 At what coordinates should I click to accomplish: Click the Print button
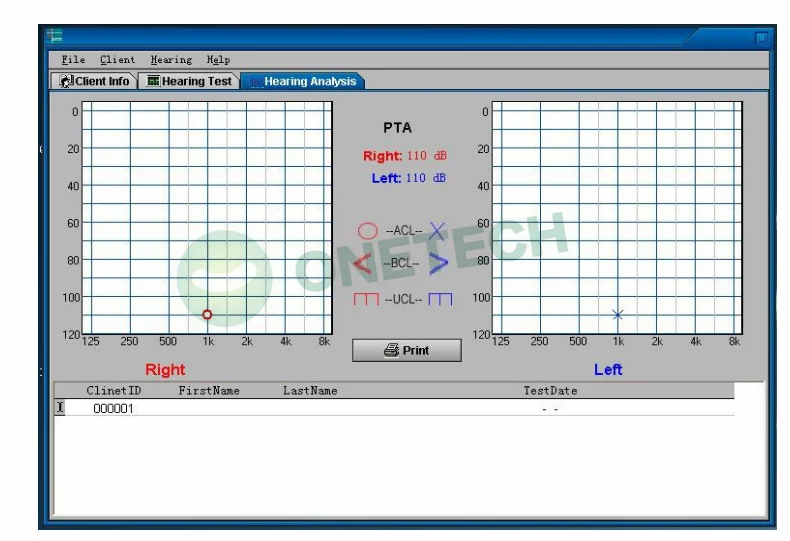tap(407, 350)
